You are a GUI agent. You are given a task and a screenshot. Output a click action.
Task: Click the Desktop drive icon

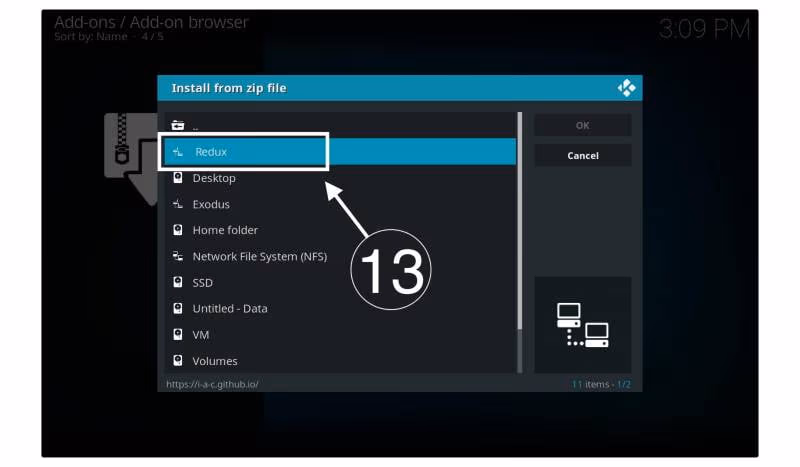pyautogui.click(x=178, y=178)
